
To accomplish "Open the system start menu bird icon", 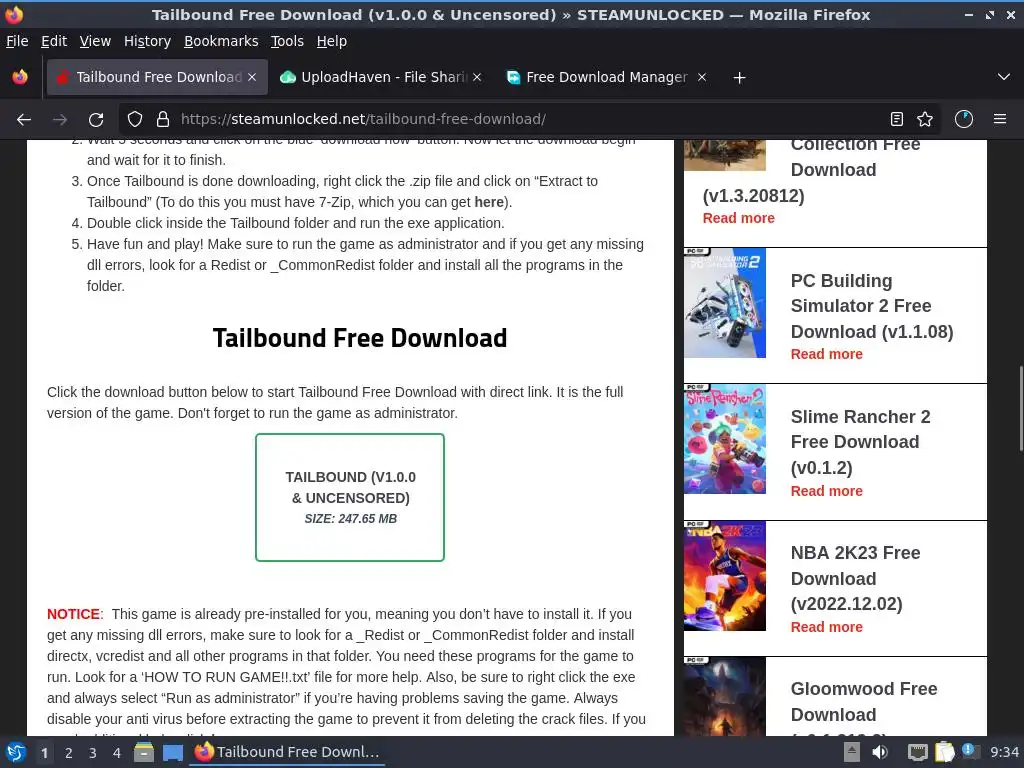I will [x=16, y=752].
